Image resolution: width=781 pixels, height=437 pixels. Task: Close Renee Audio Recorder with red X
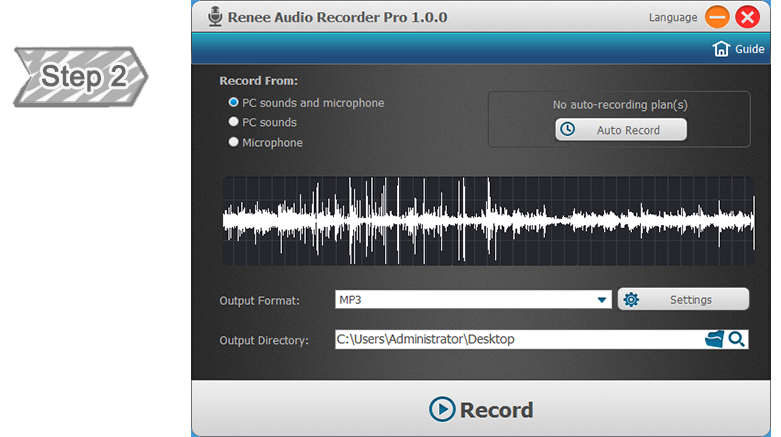tap(747, 17)
